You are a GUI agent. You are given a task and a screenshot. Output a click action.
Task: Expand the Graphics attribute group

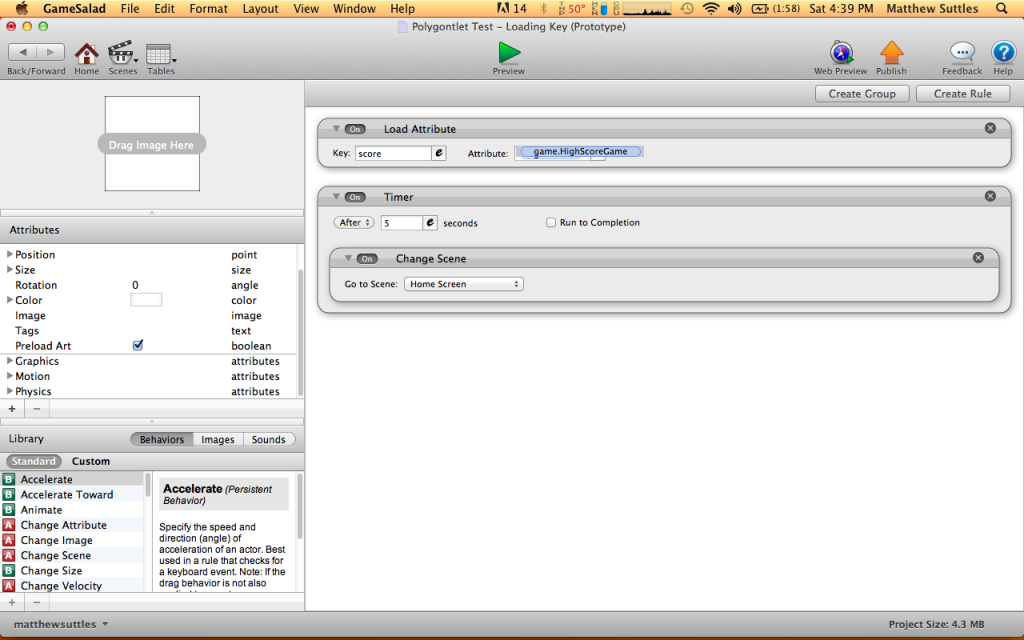pos(10,361)
